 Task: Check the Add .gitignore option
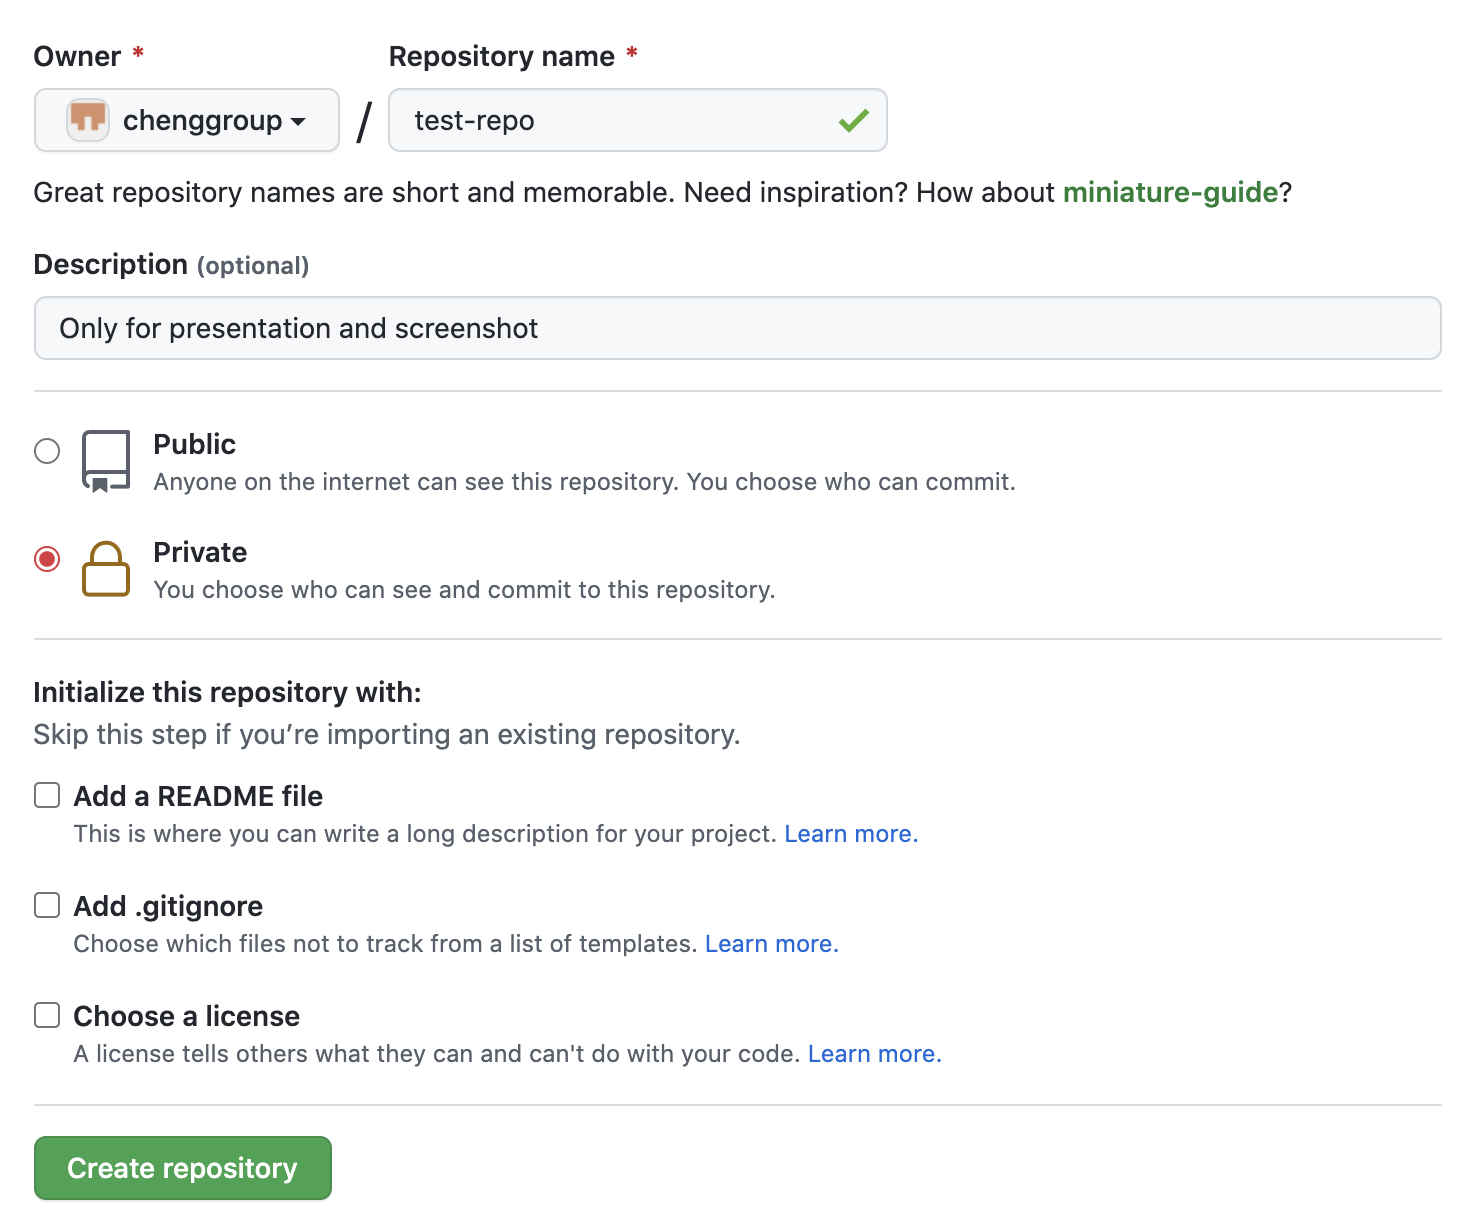[47, 906]
